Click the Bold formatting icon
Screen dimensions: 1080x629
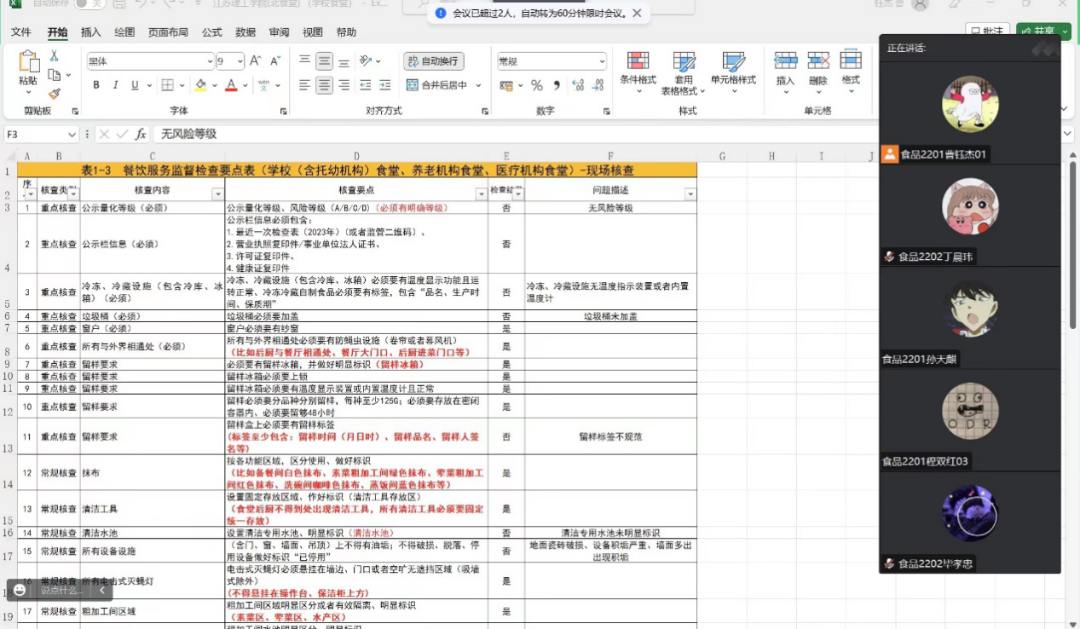click(x=97, y=85)
